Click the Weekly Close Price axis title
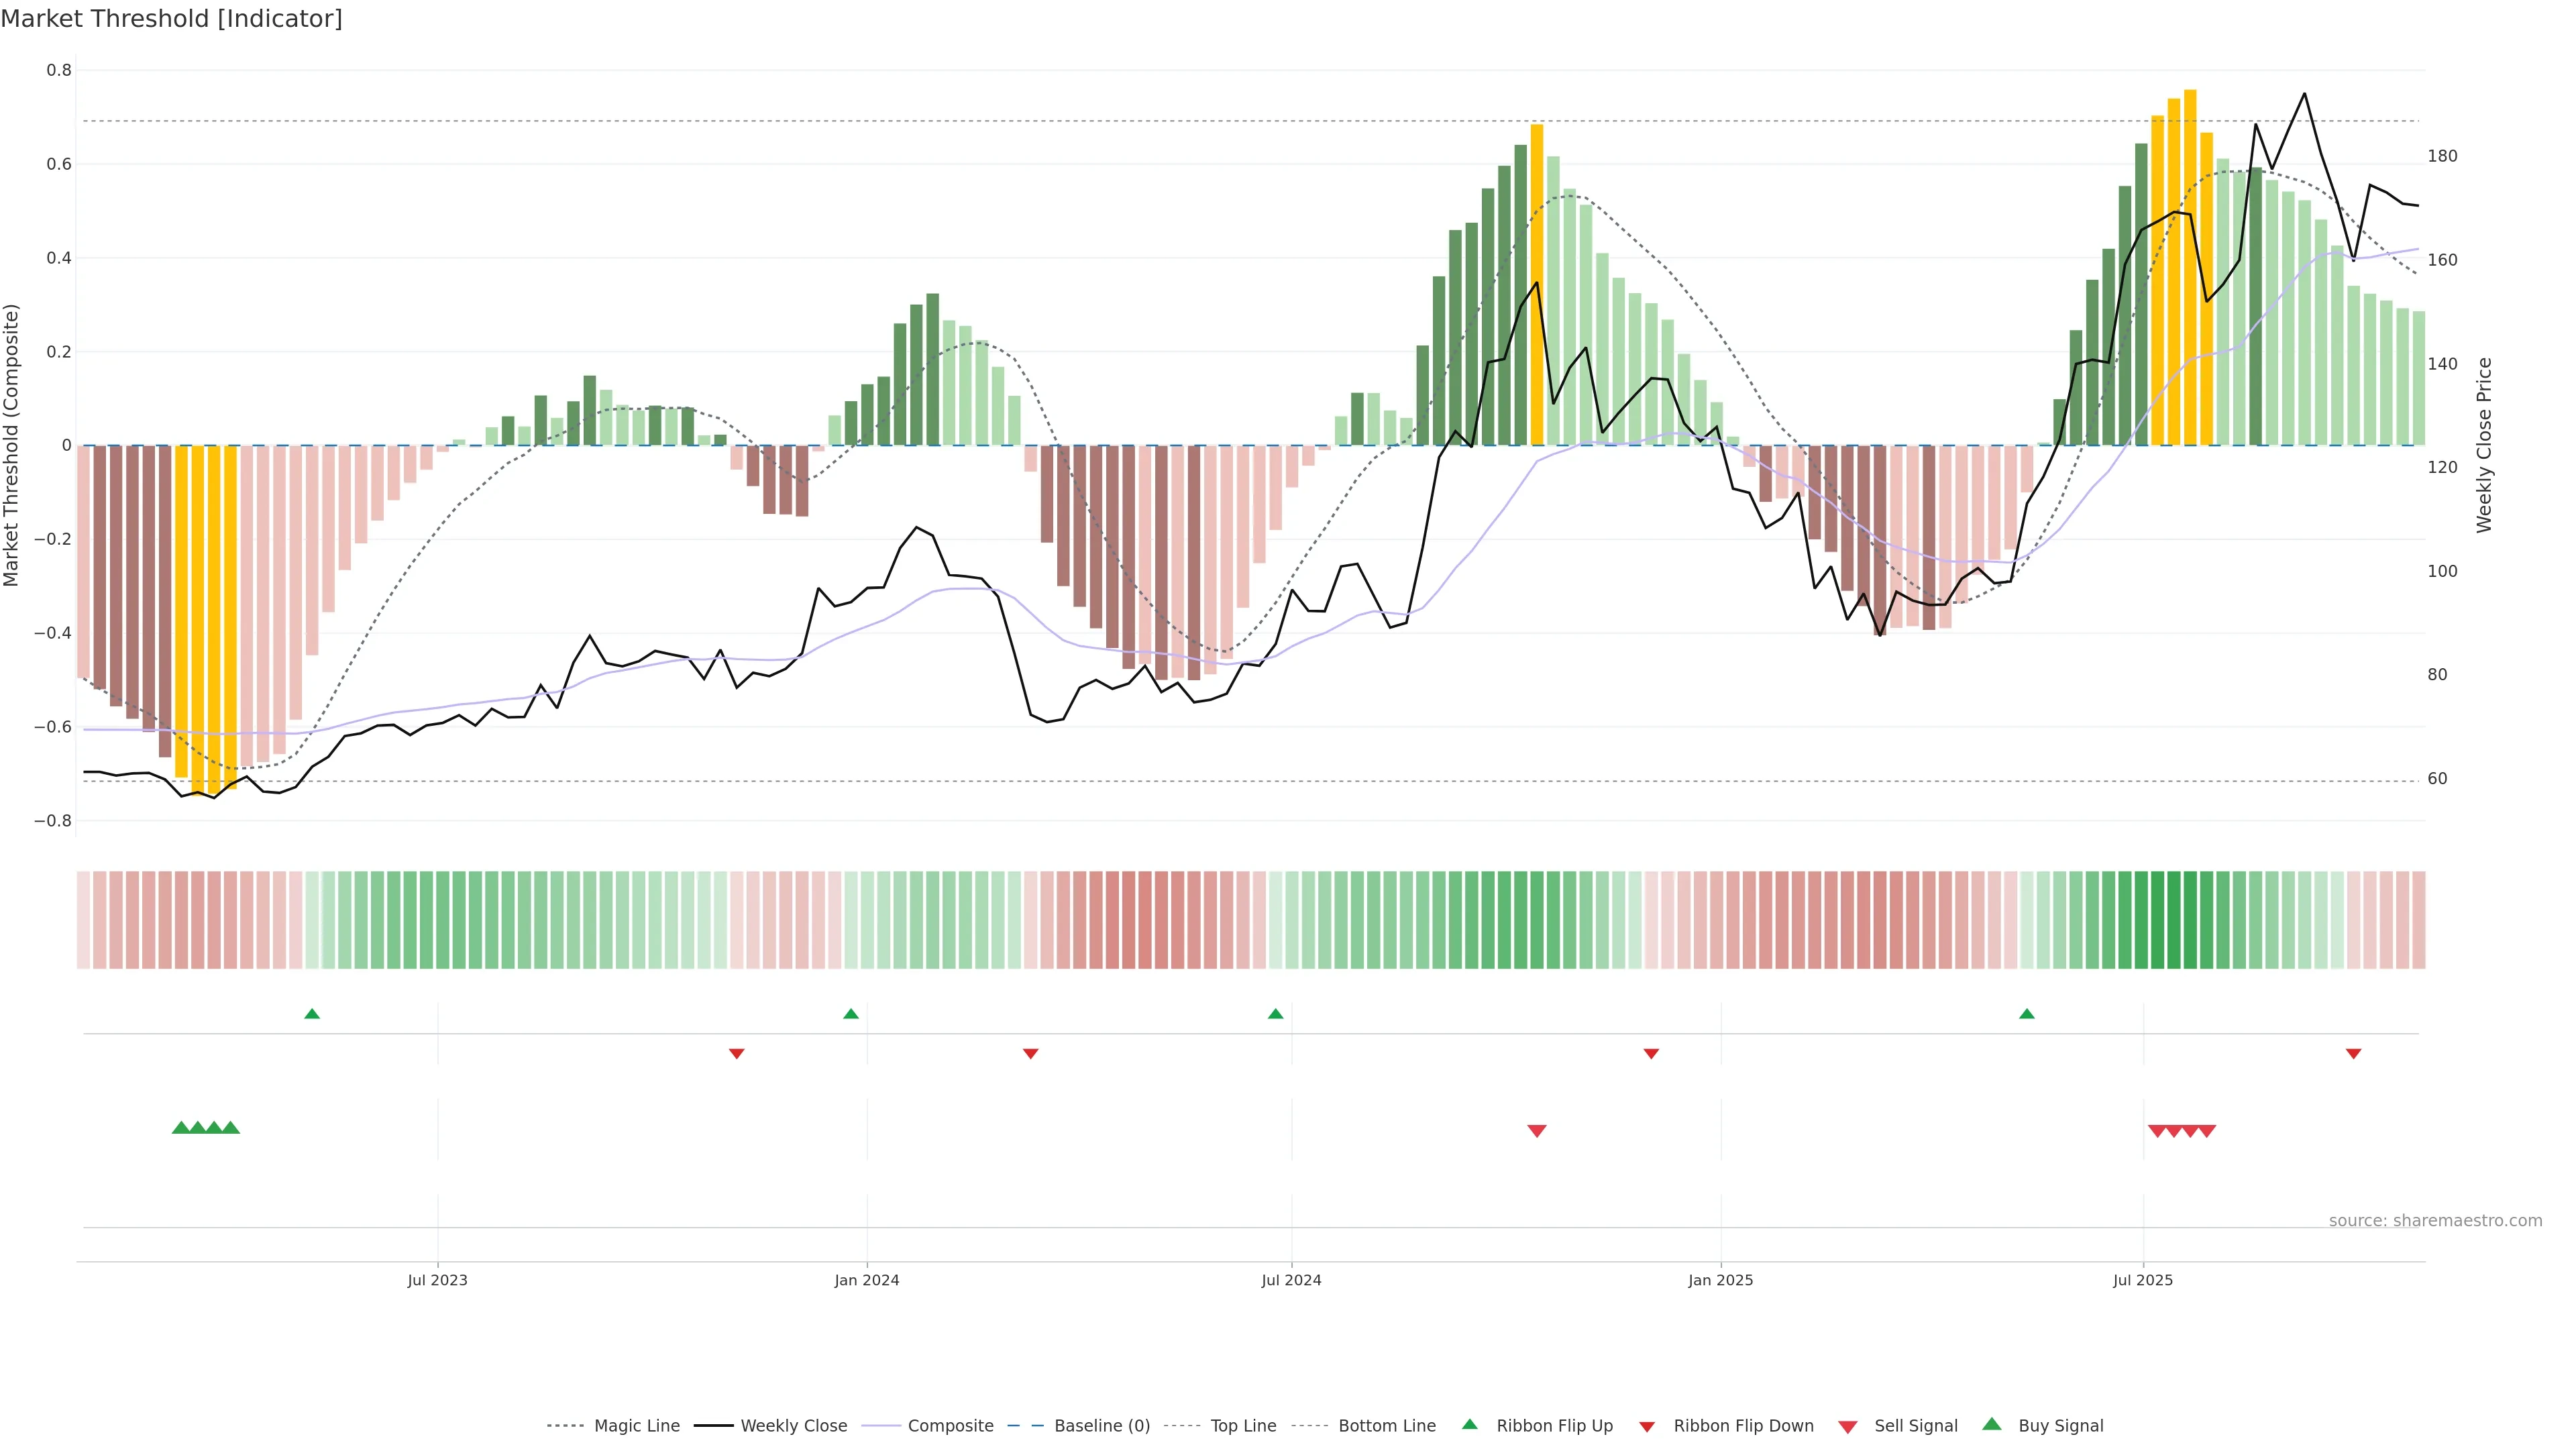This screenshot has width=2576, height=1449. (2484, 445)
